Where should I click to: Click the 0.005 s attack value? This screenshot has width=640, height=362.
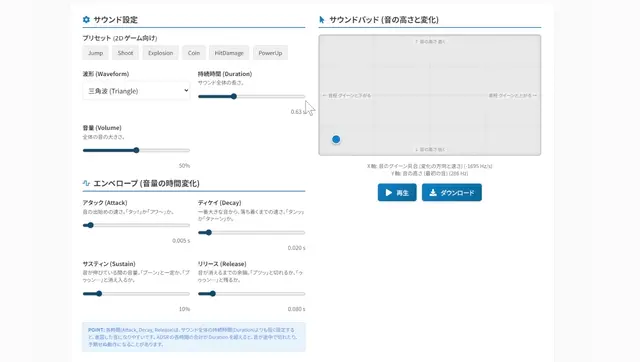181,241
